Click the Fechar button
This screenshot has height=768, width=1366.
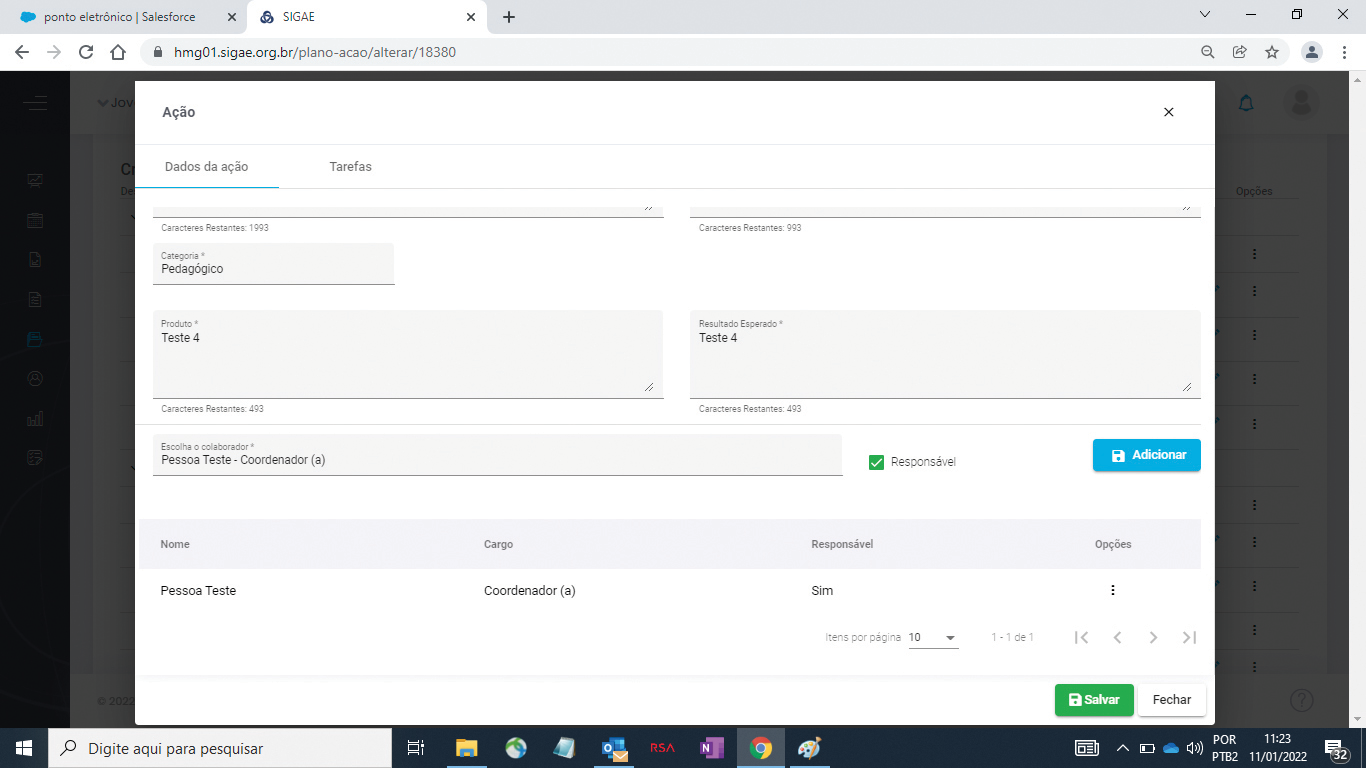click(x=1172, y=700)
